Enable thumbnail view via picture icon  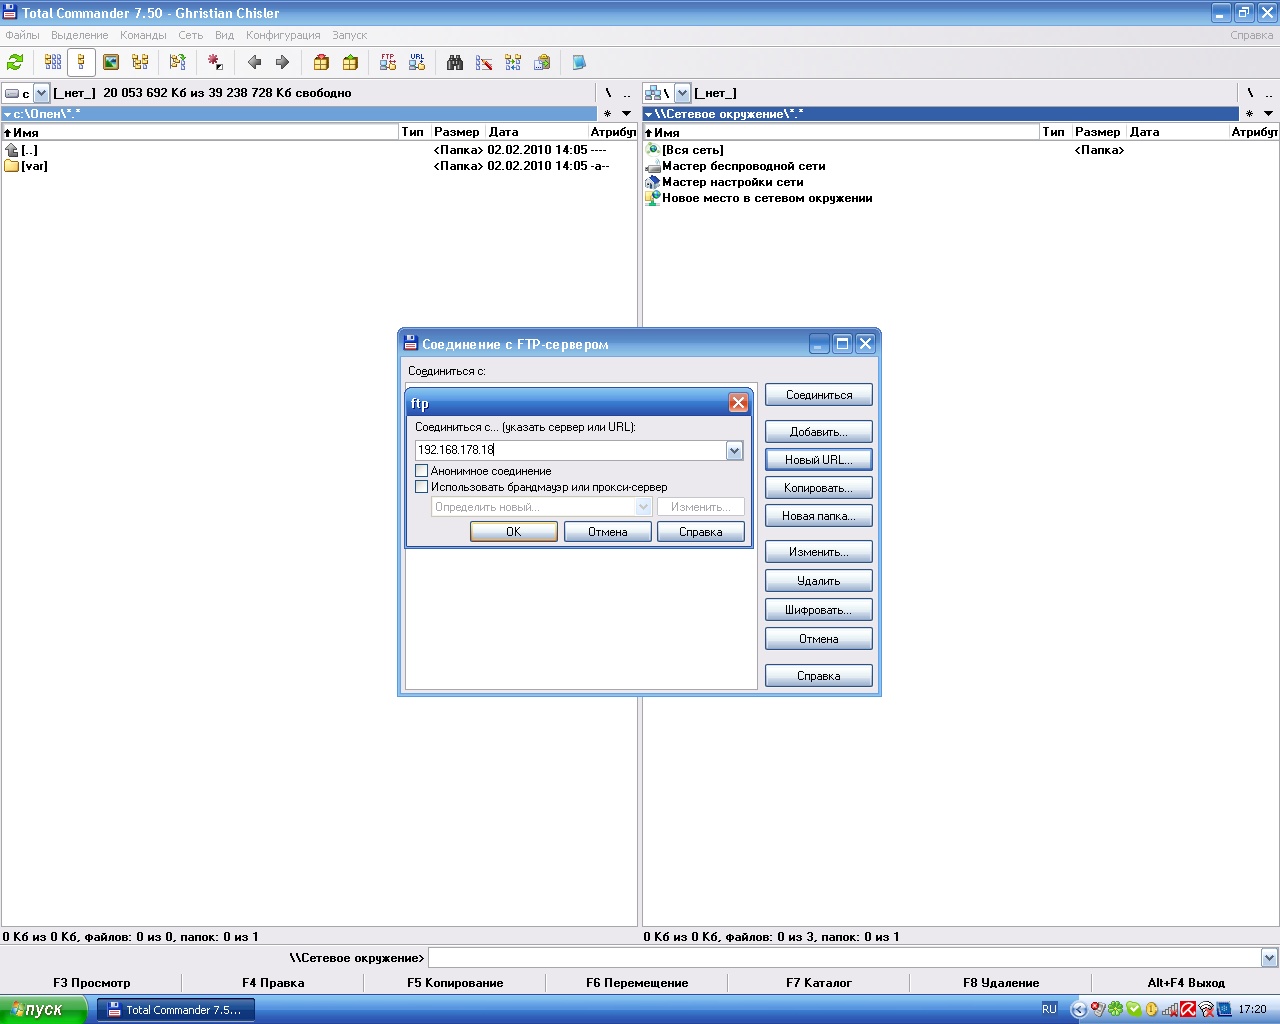[x=111, y=62]
